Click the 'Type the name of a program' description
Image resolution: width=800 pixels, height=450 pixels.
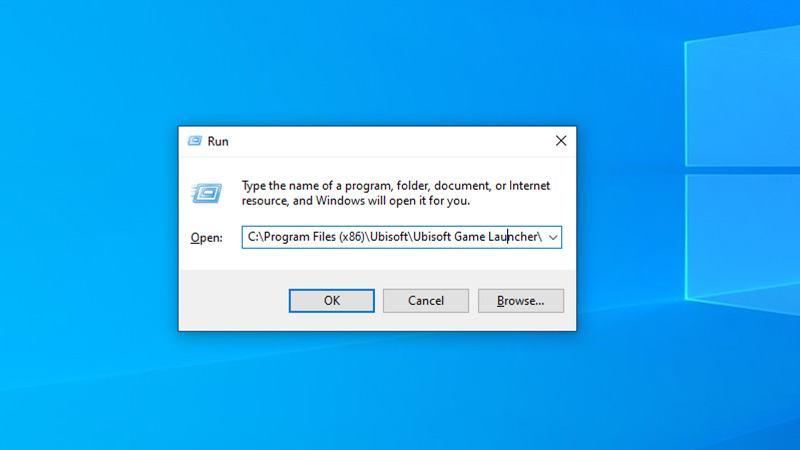(395, 193)
